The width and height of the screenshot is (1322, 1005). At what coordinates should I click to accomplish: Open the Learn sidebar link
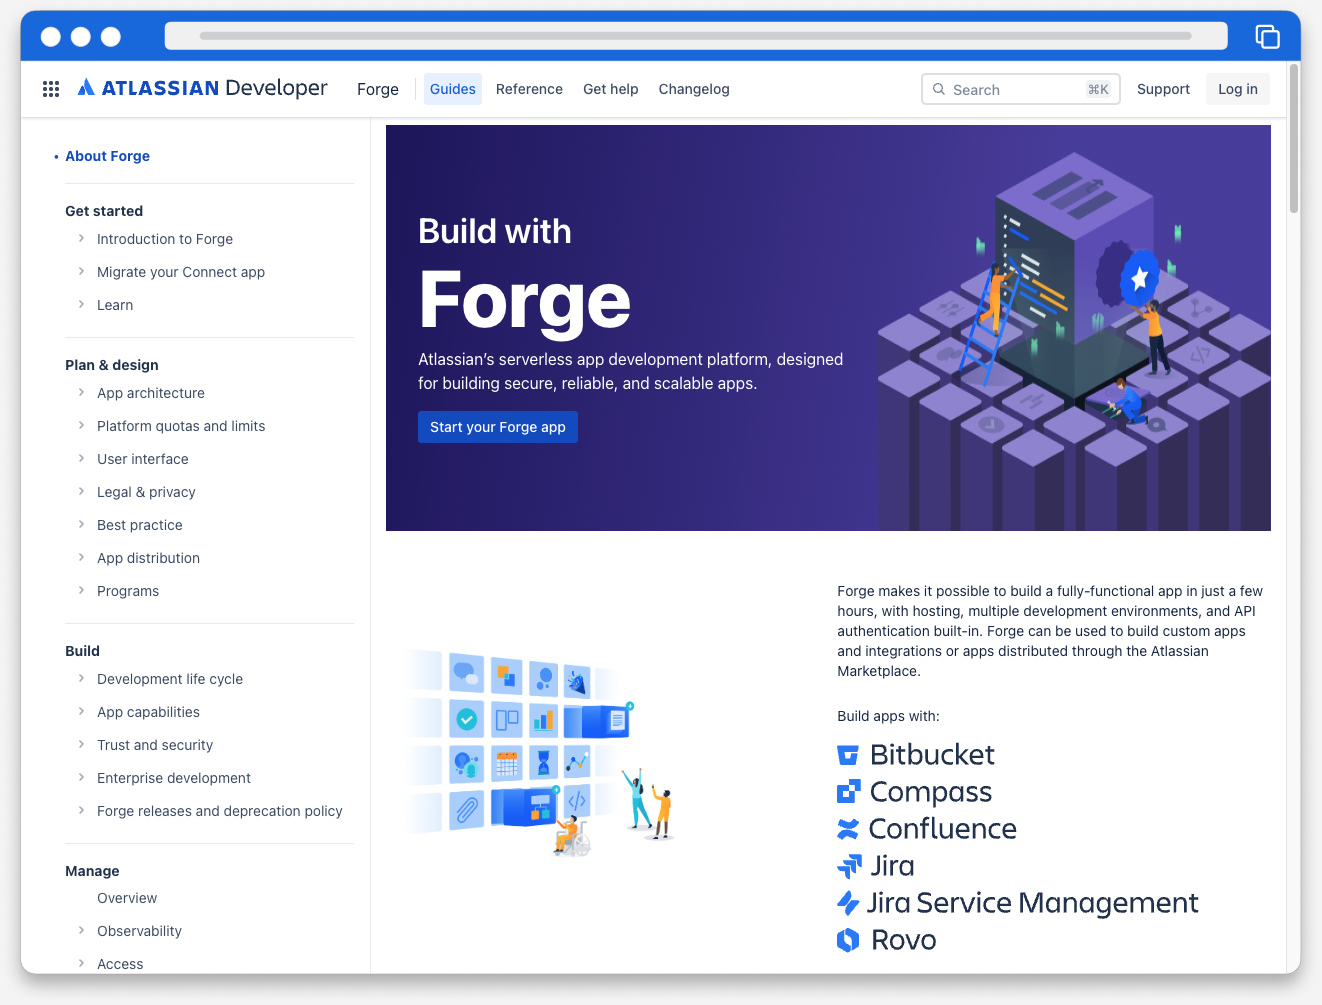(115, 305)
